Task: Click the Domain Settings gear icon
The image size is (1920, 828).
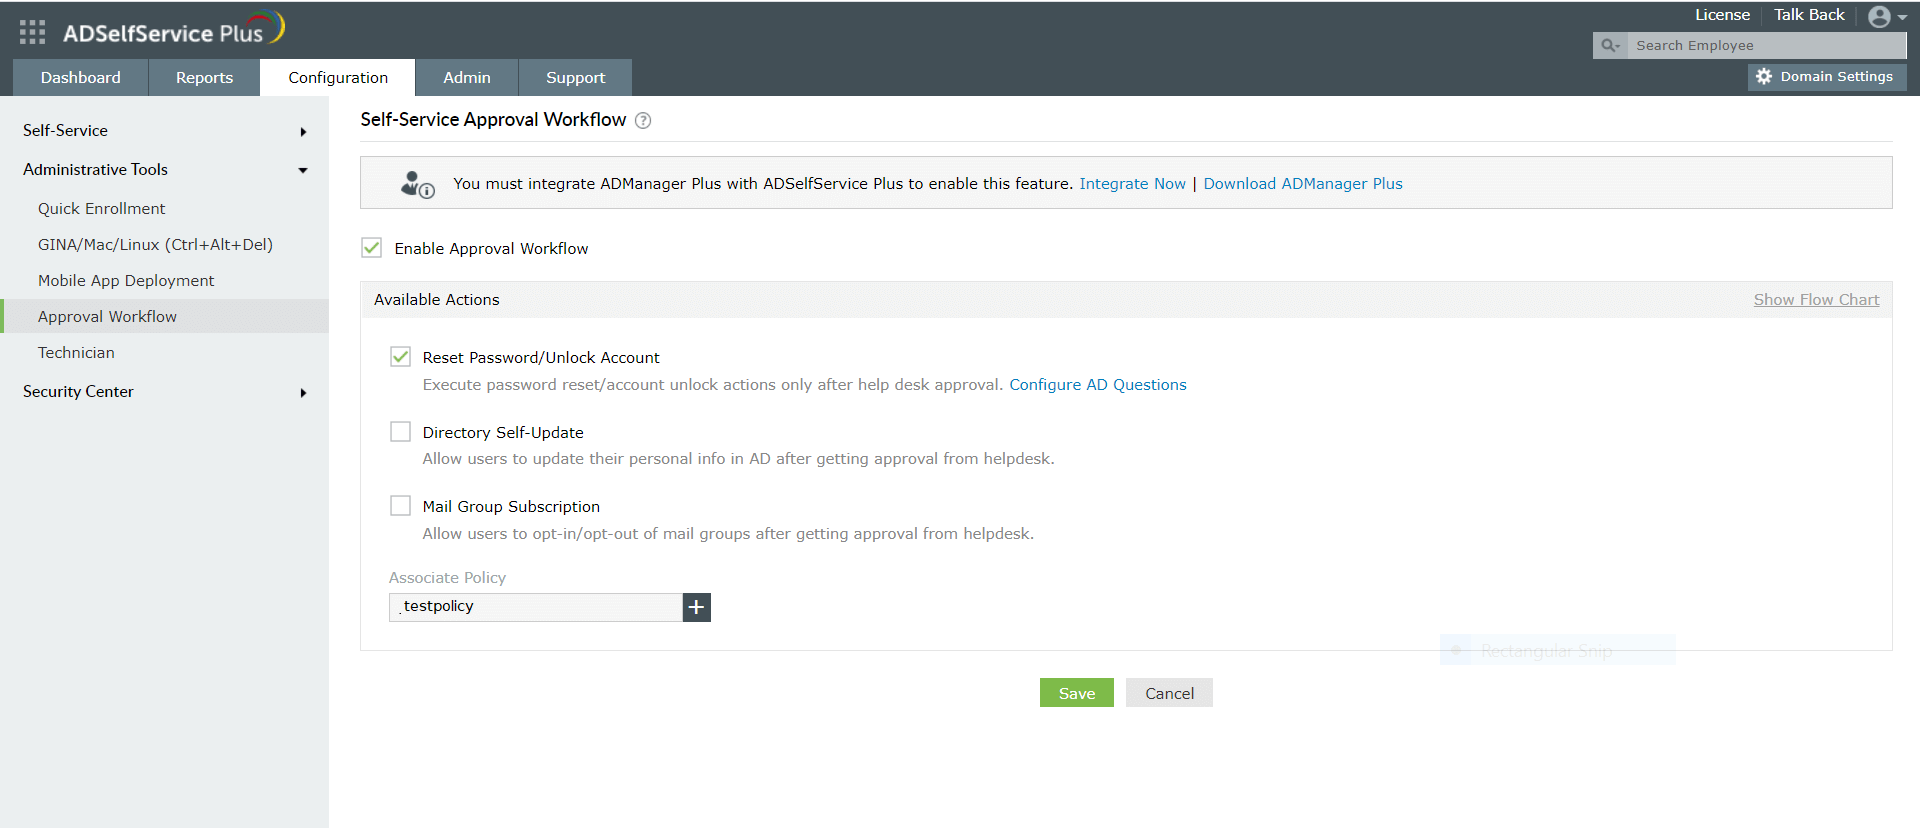Action: click(1764, 77)
